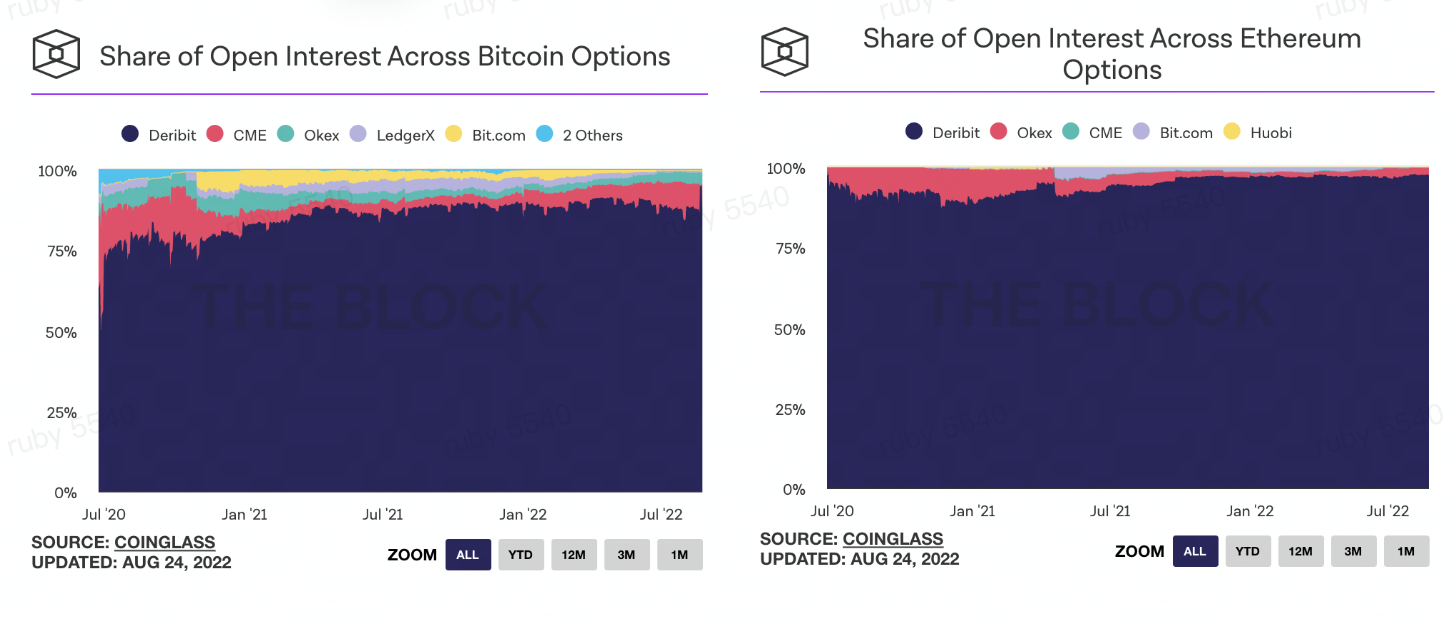This screenshot has width=1452, height=618.
Task: Toggle the 2 Others legend item
Action: click(x=580, y=135)
